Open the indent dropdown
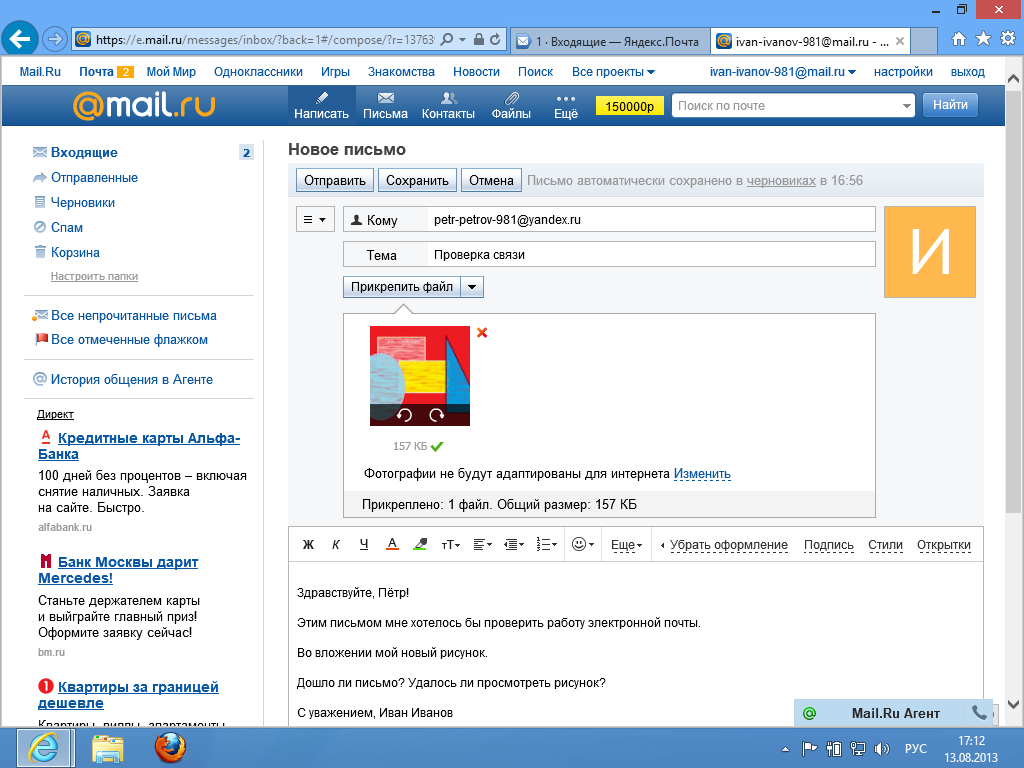The width and height of the screenshot is (1024, 768). click(514, 545)
